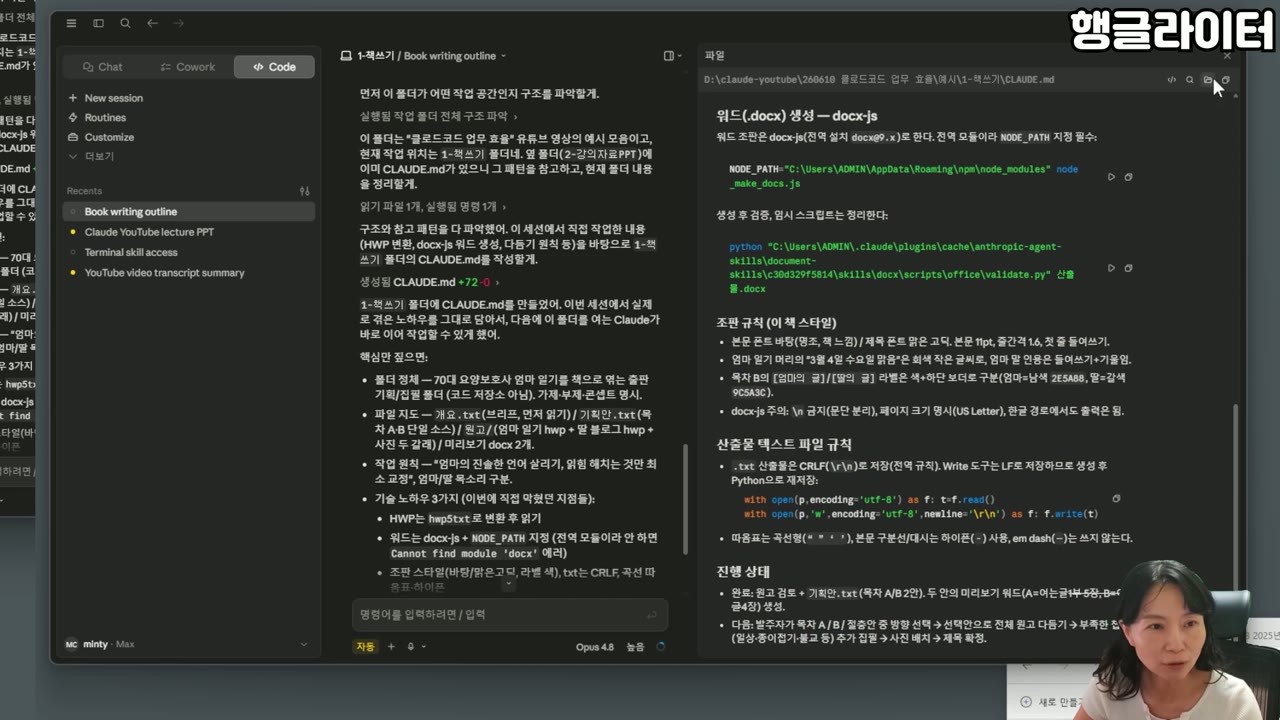
Task: Open Book writing outline session
Action: [x=188, y=212]
